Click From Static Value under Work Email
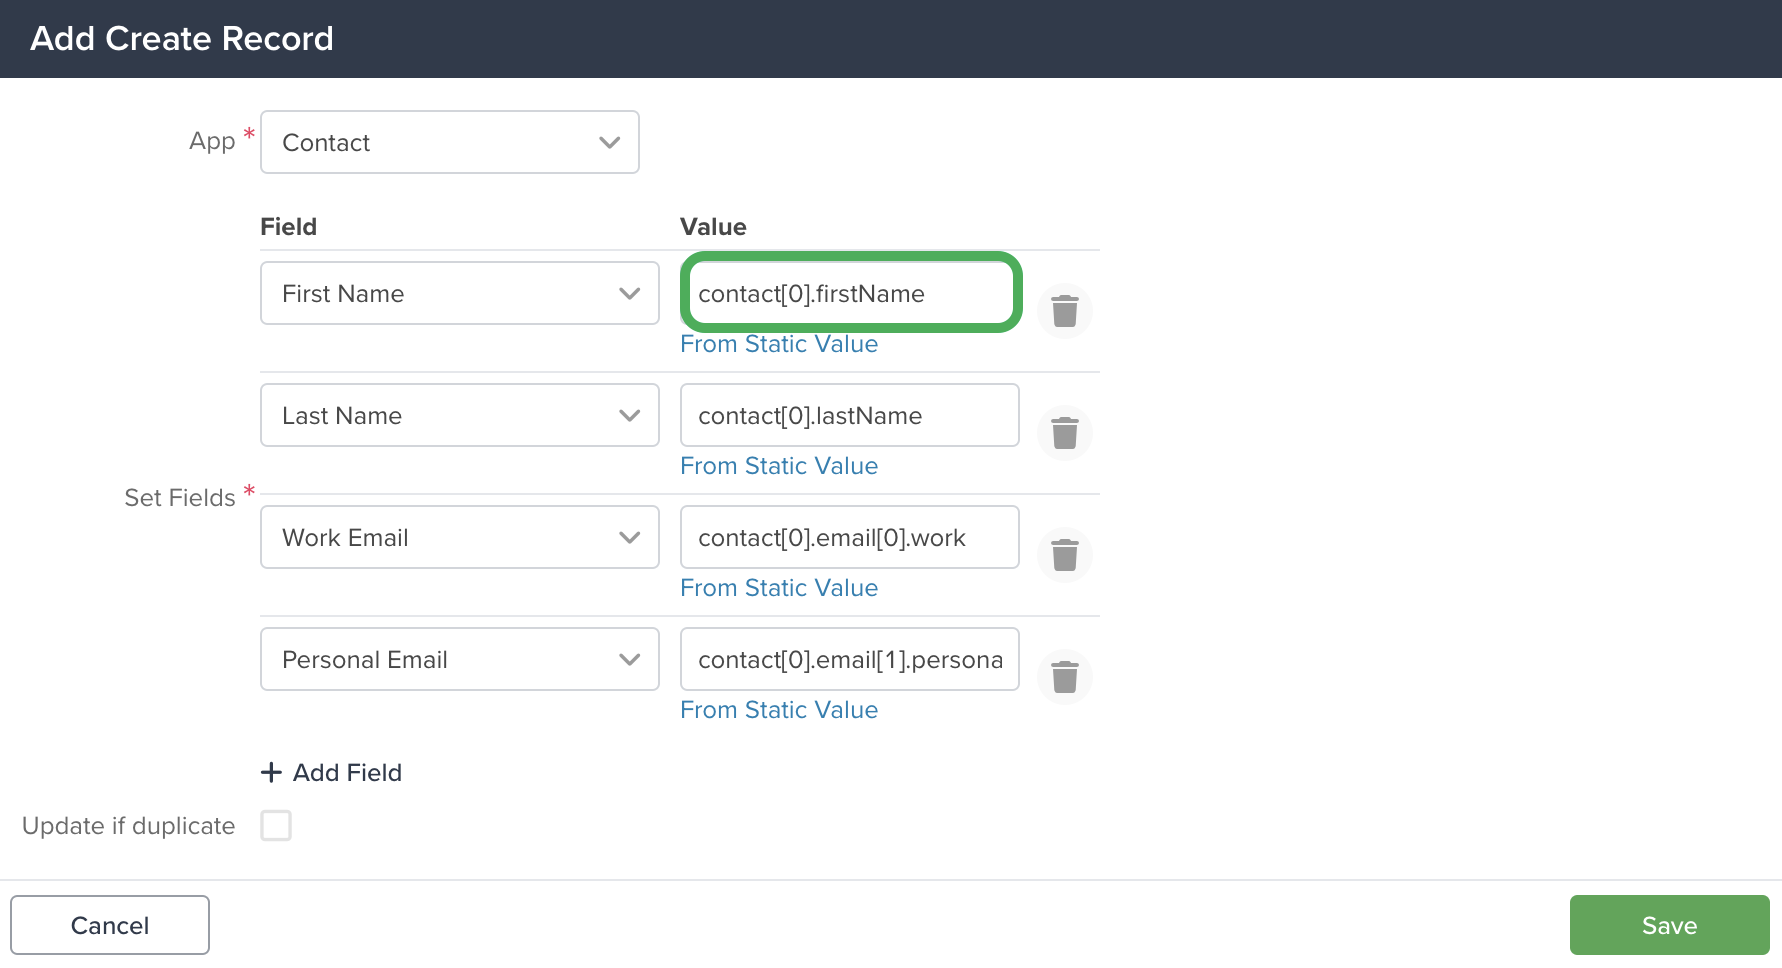This screenshot has height=968, width=1782. (779, 588)
